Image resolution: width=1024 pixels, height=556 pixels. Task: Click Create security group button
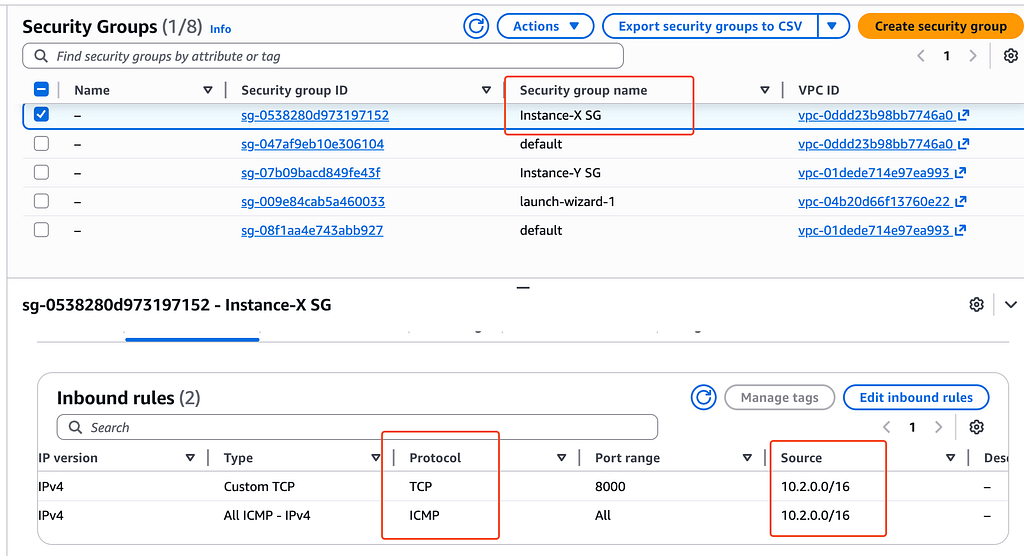pyautogui.click(x=940, y=26)
